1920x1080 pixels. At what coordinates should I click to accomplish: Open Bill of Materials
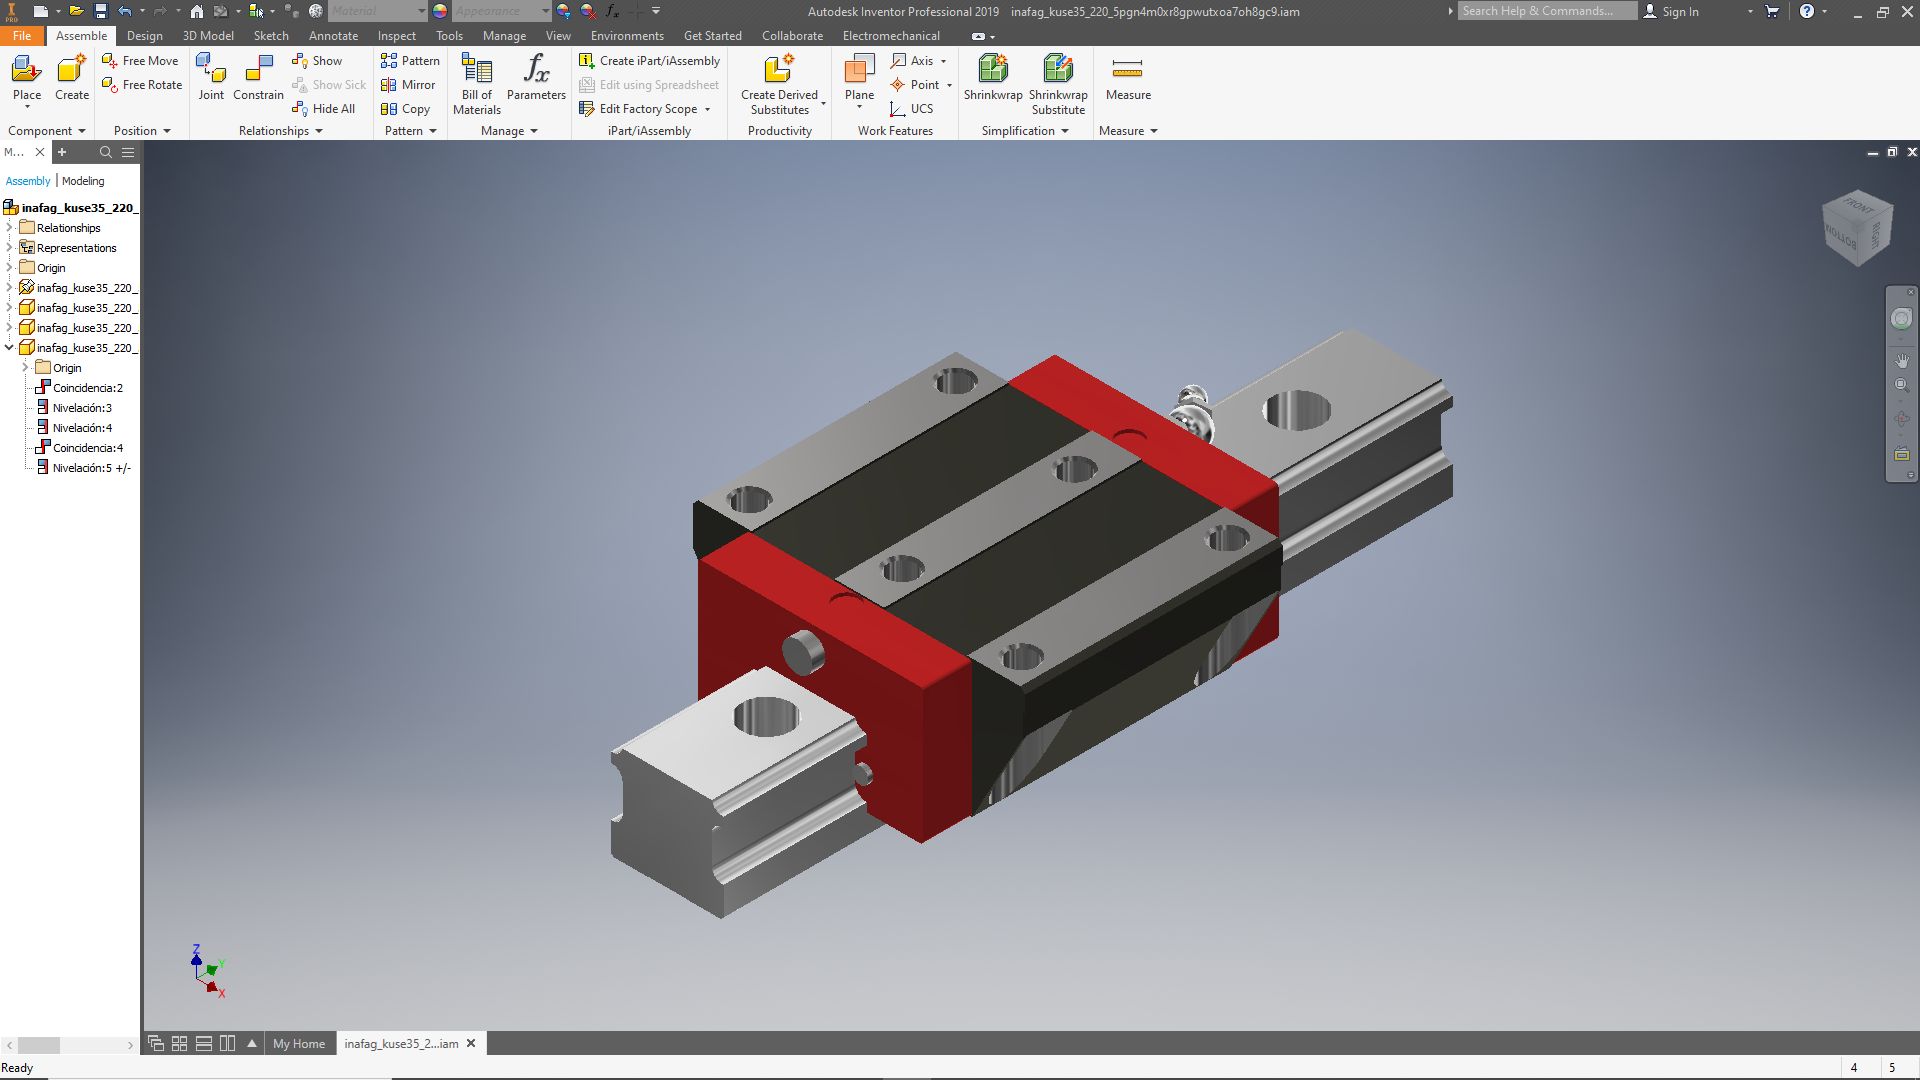pos(477,83)
